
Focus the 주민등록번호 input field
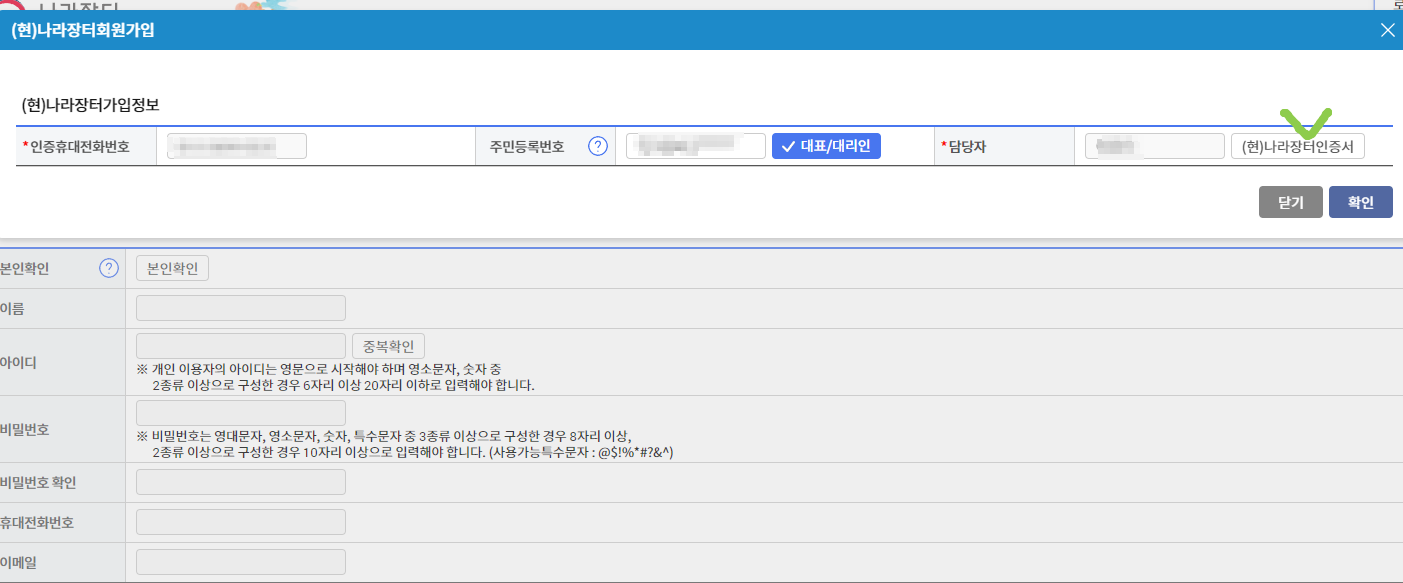696,146
